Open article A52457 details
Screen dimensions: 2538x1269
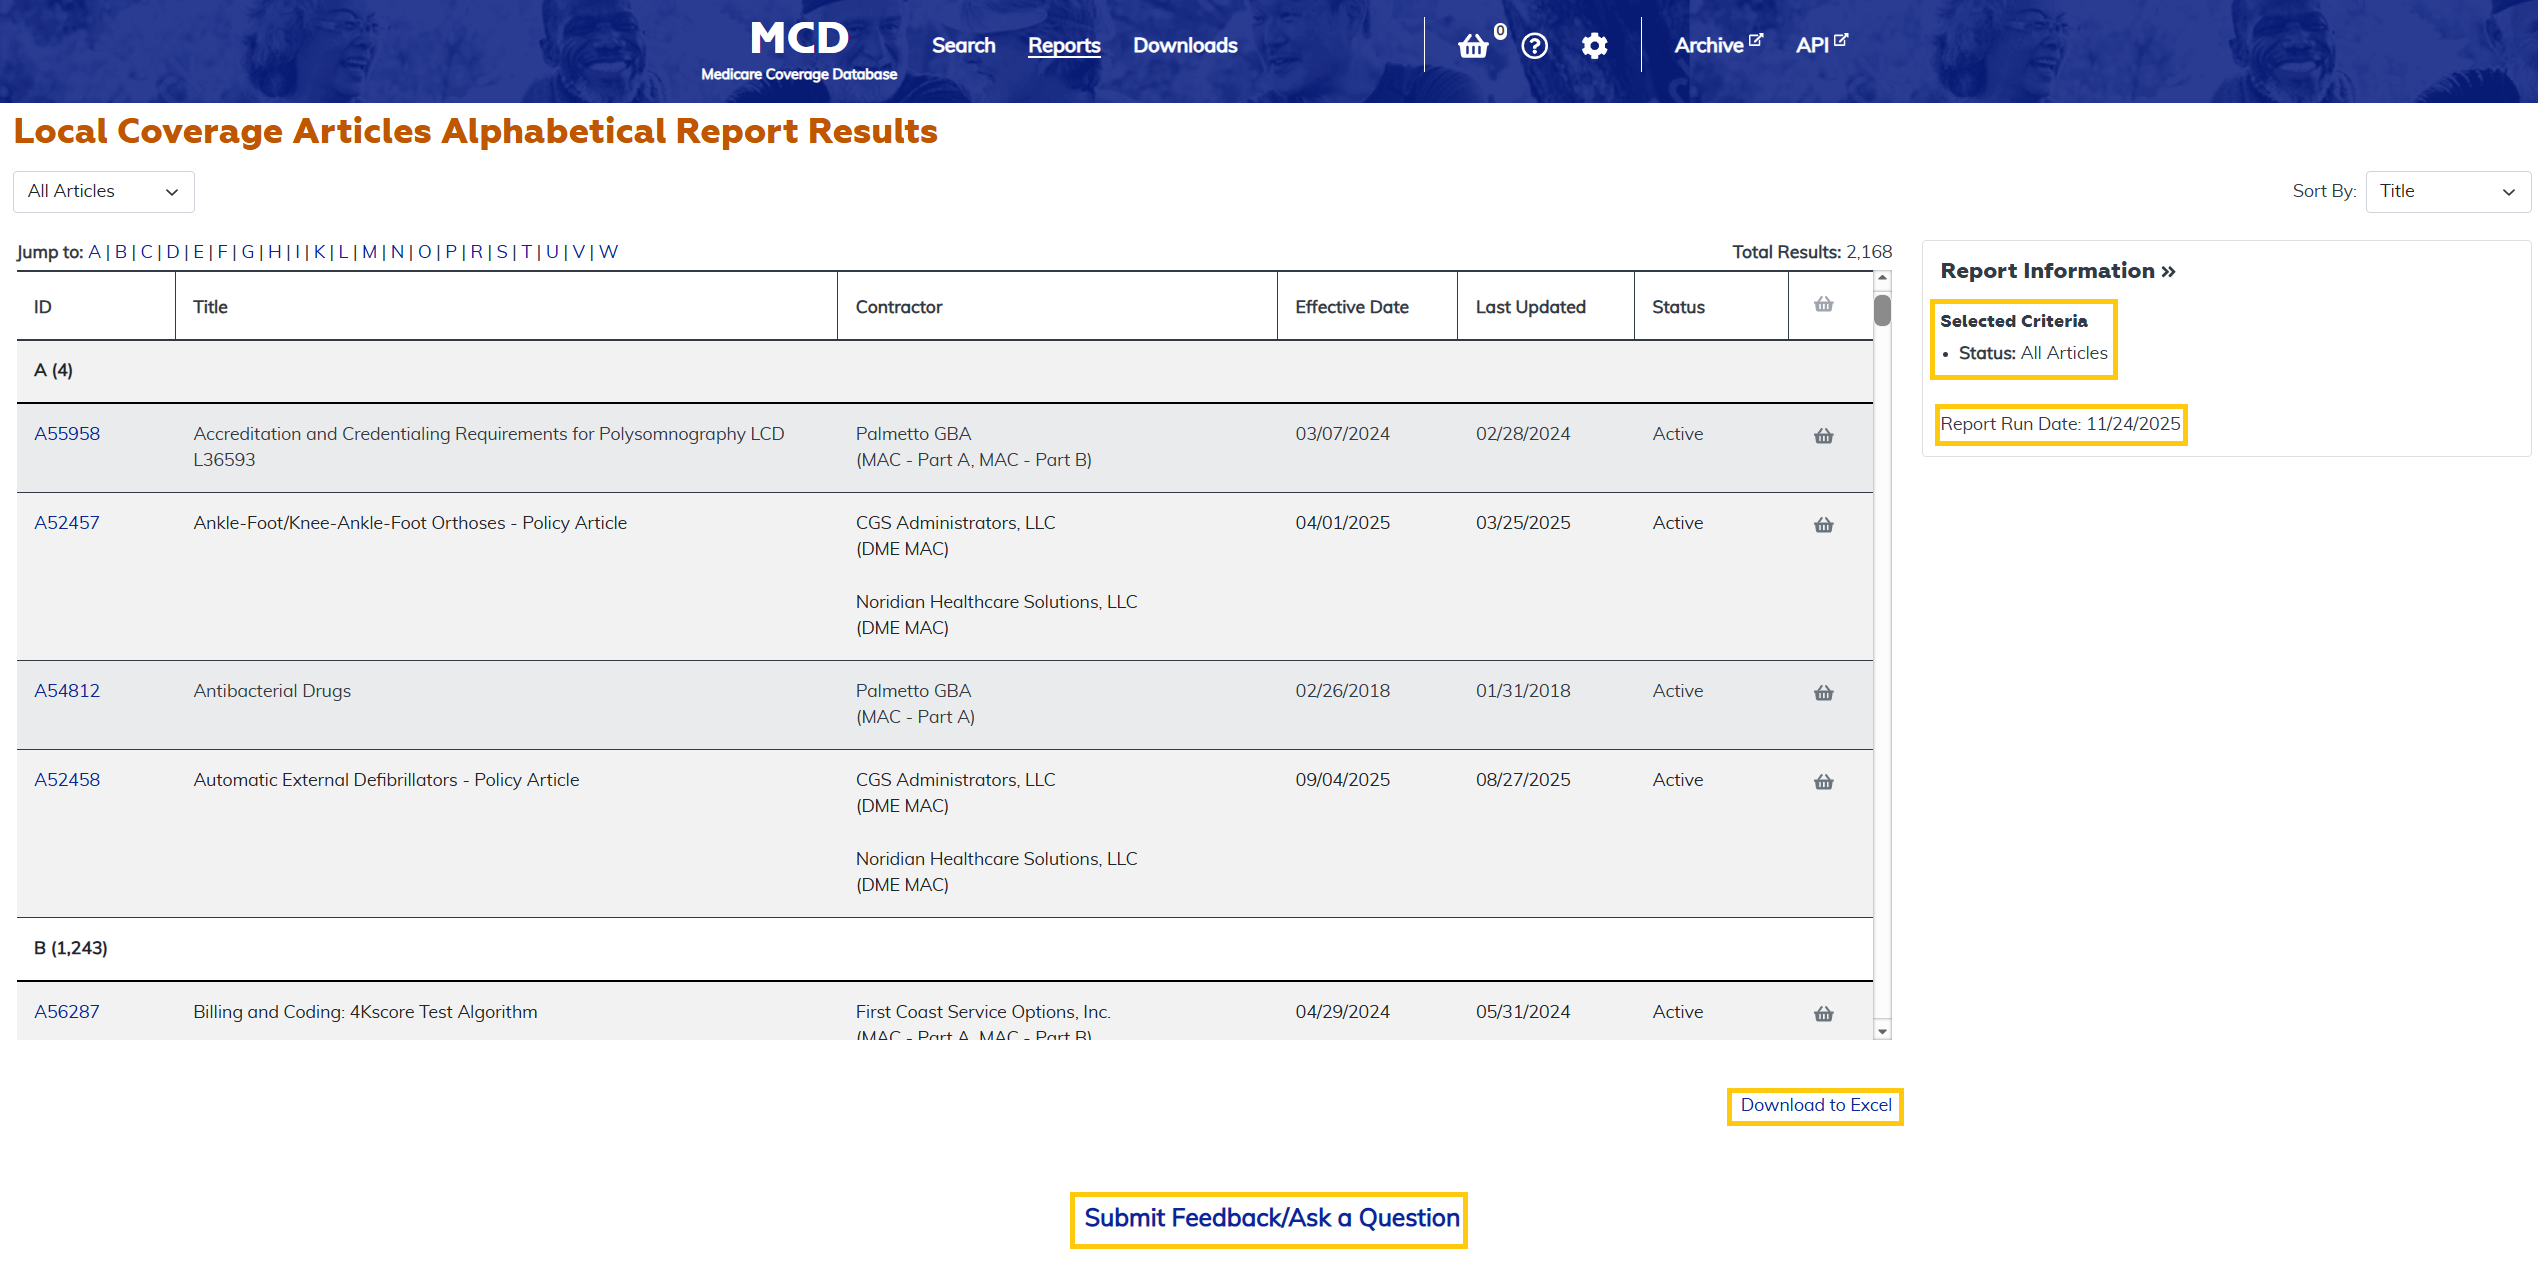pos(66,522)
